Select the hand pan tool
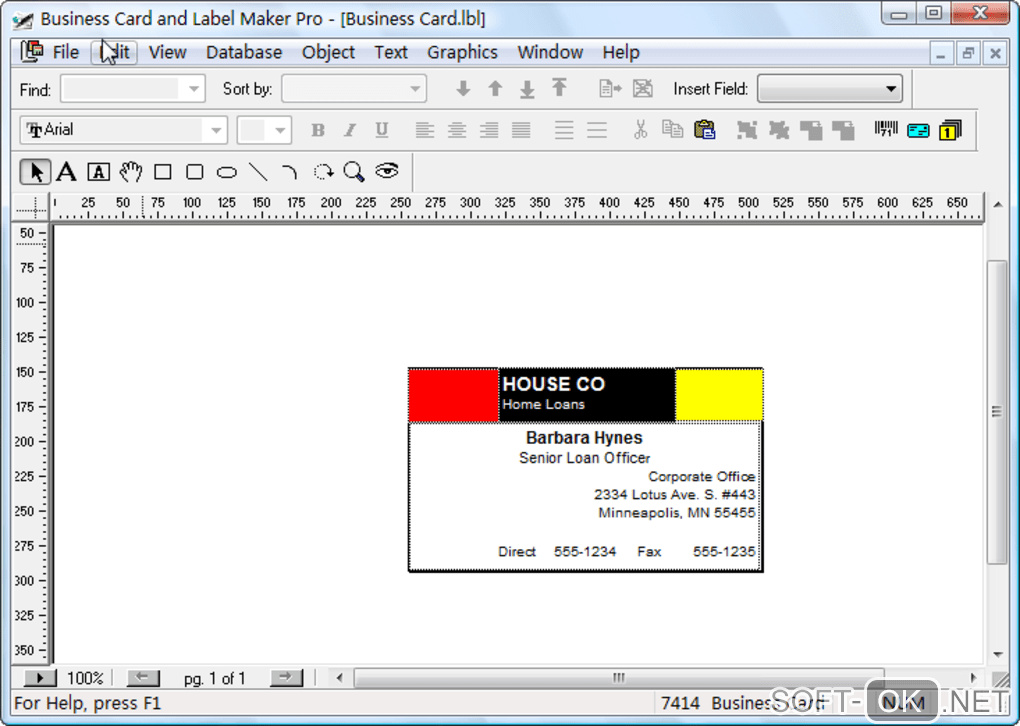The image size is (1020, 726). click(131, 172)
